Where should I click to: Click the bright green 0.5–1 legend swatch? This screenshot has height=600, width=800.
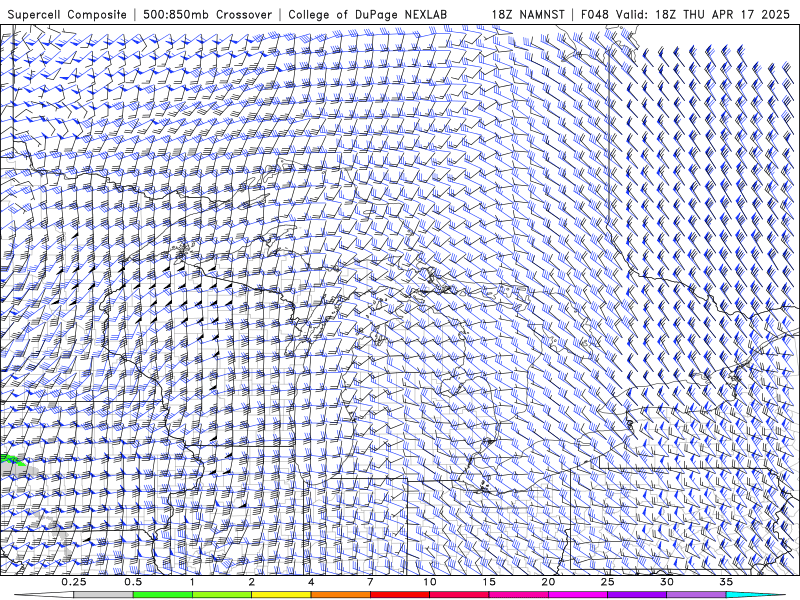[x=162, y=595]
